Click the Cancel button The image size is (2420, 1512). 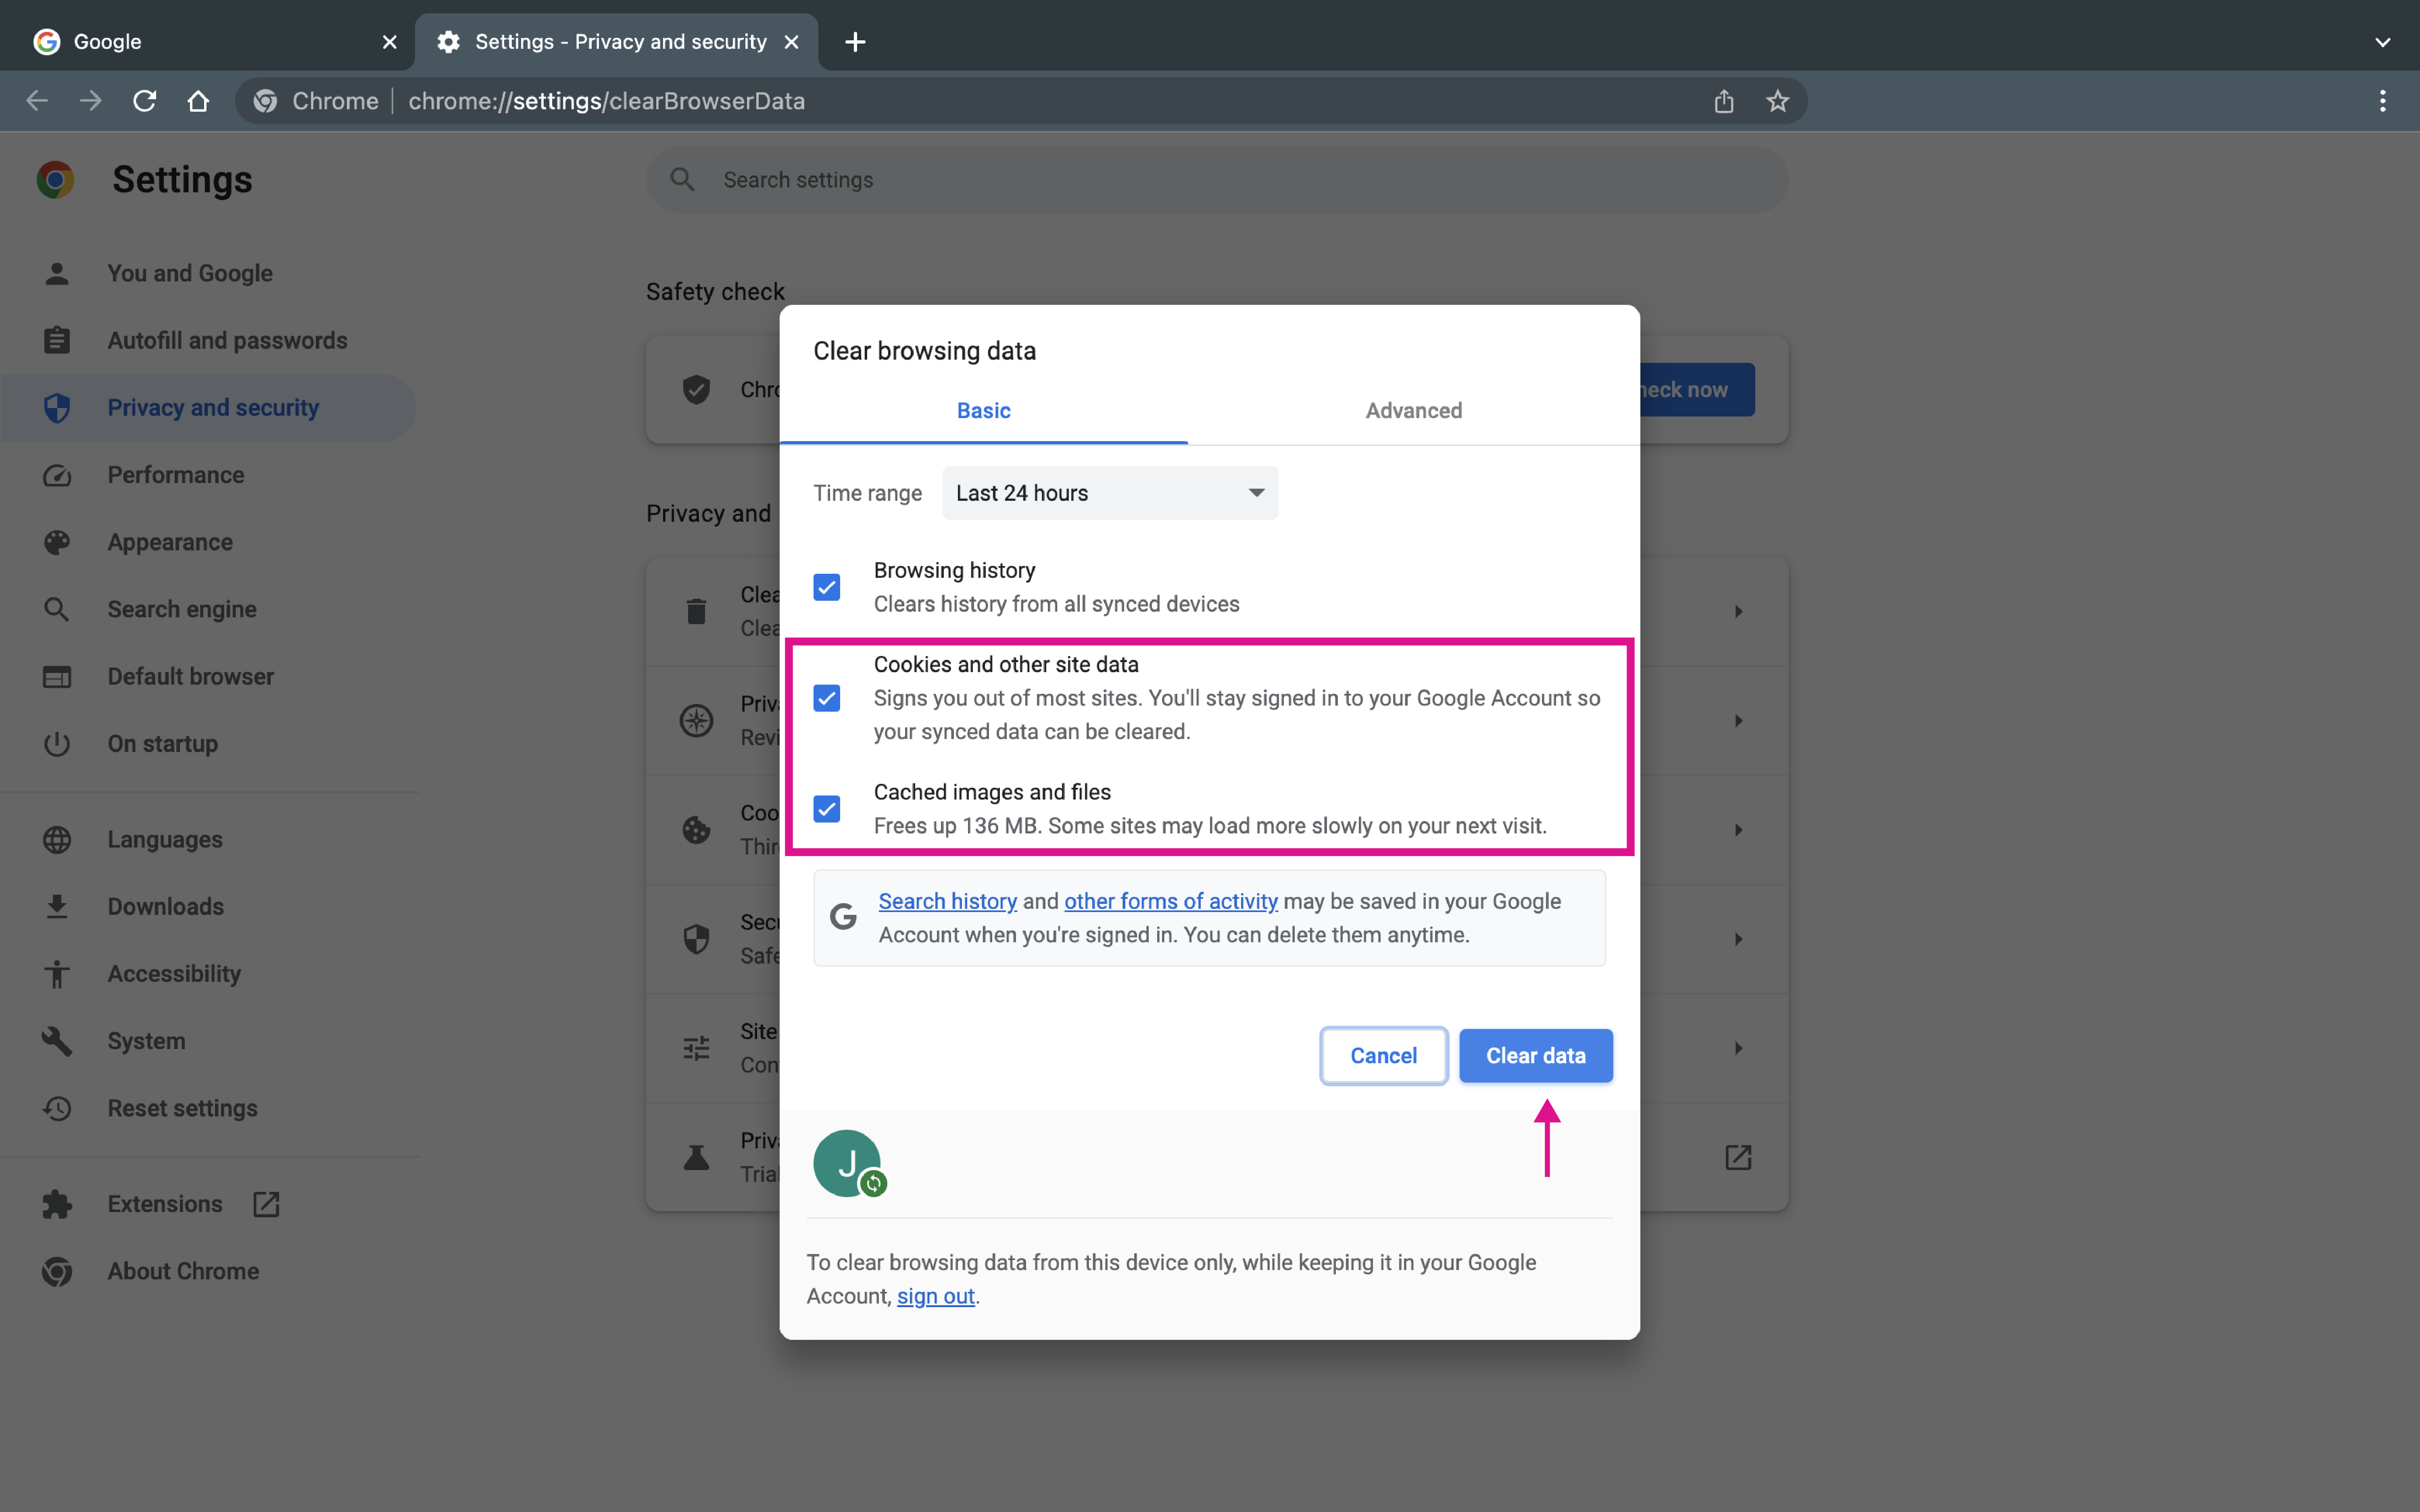coord(1384,1056)
